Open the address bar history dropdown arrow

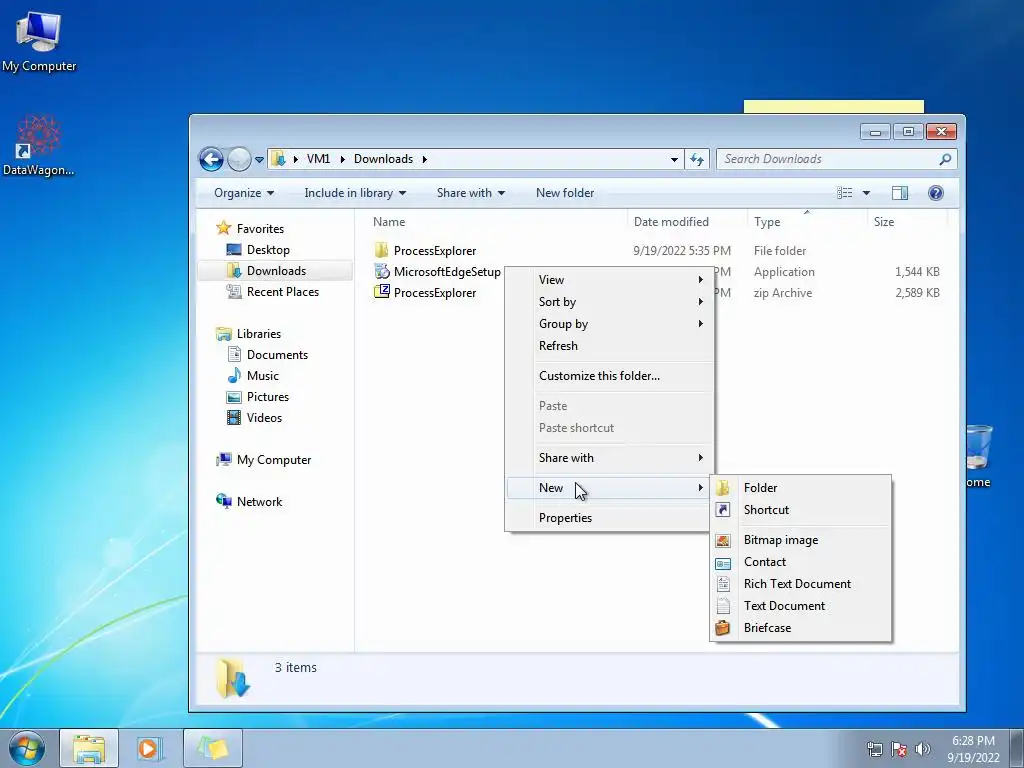[674, 159]
